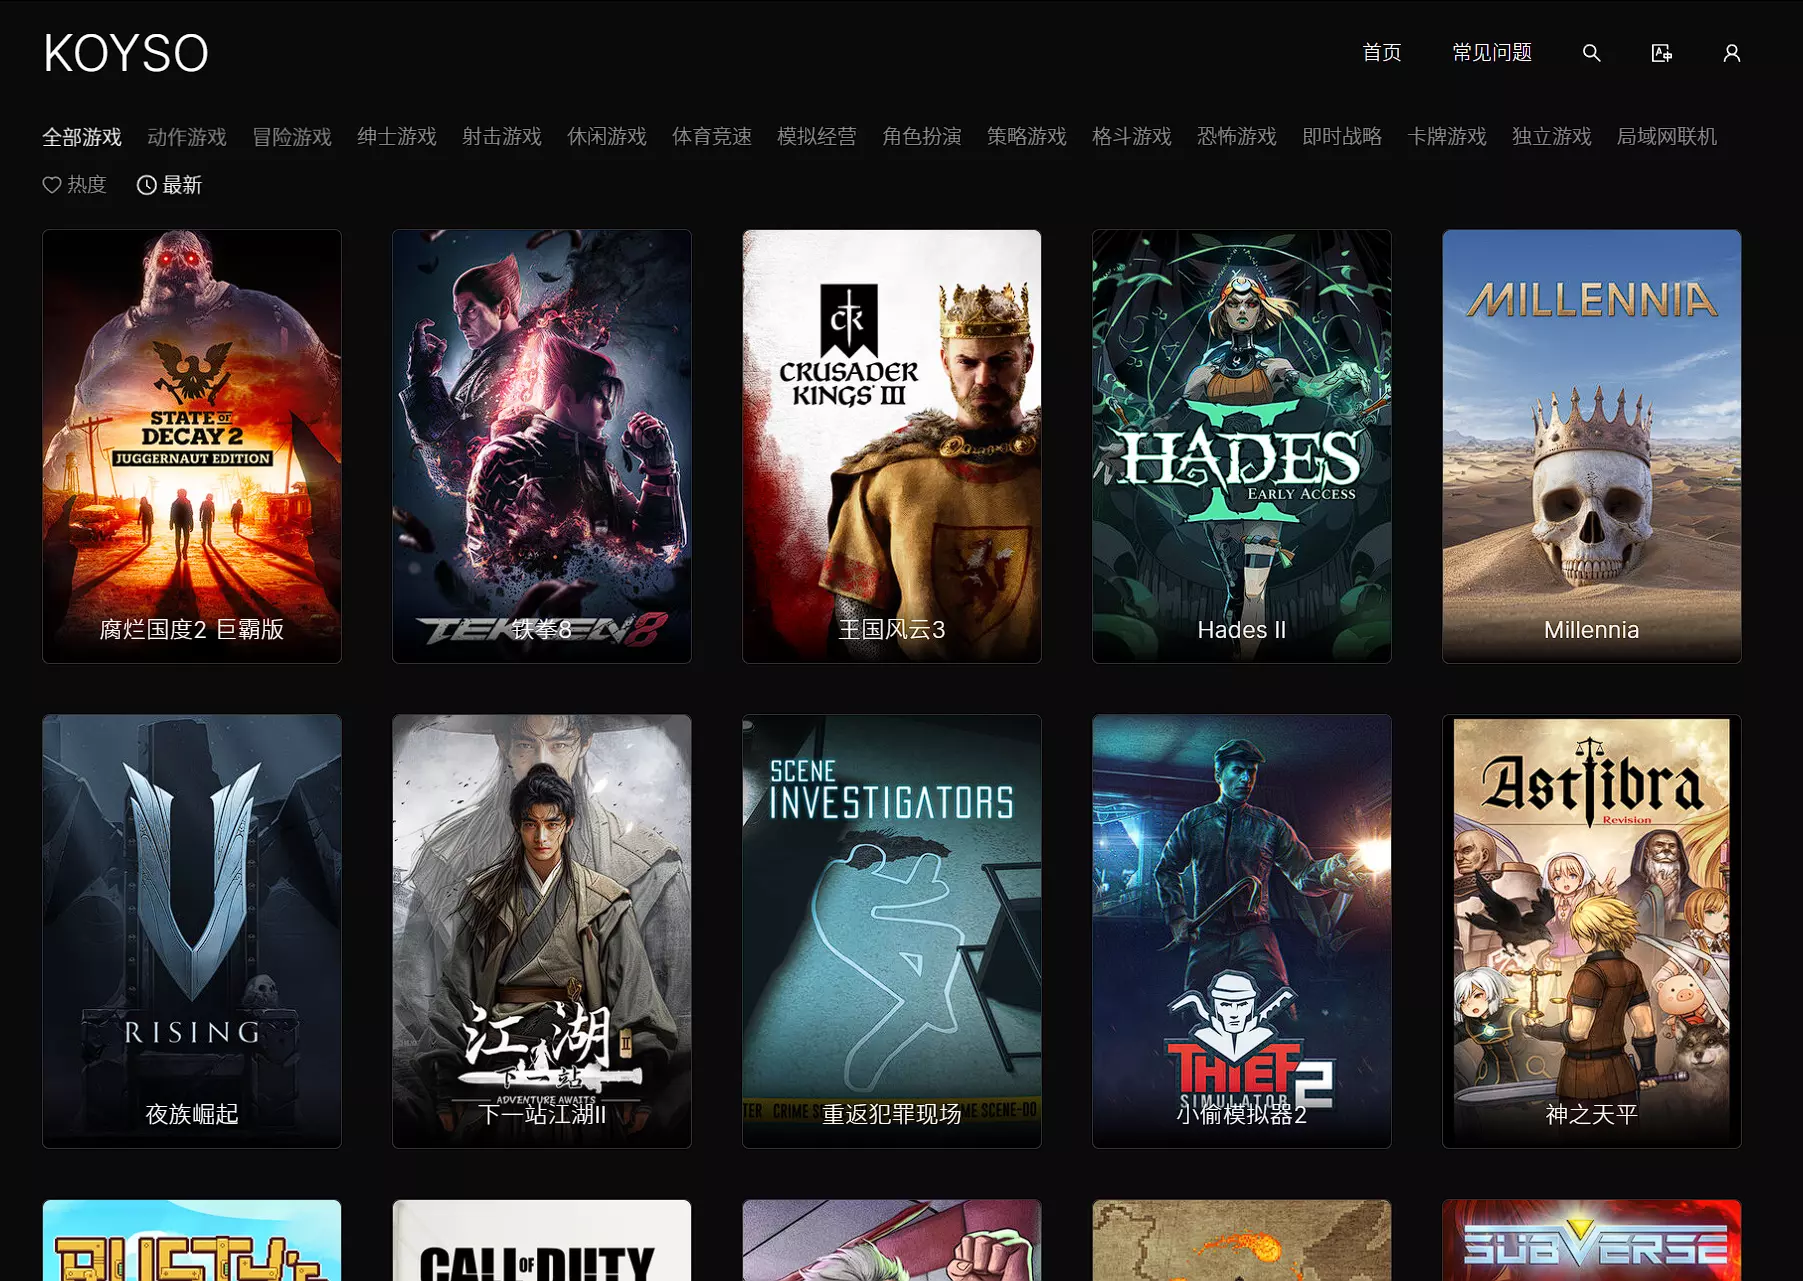Image resolution: width=1803 pixels, height=1281 pixels.
Task: Sort games by 最新 clock option
Action: click(x=169, y=185)
